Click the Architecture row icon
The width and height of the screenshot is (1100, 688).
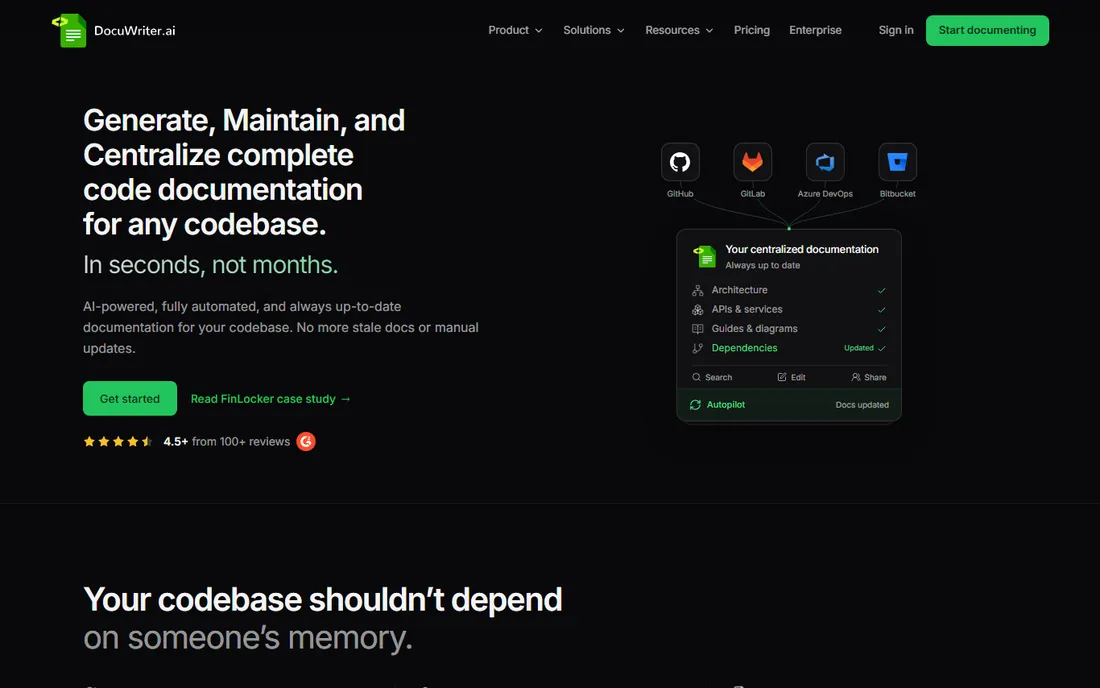tap(697, 290)
